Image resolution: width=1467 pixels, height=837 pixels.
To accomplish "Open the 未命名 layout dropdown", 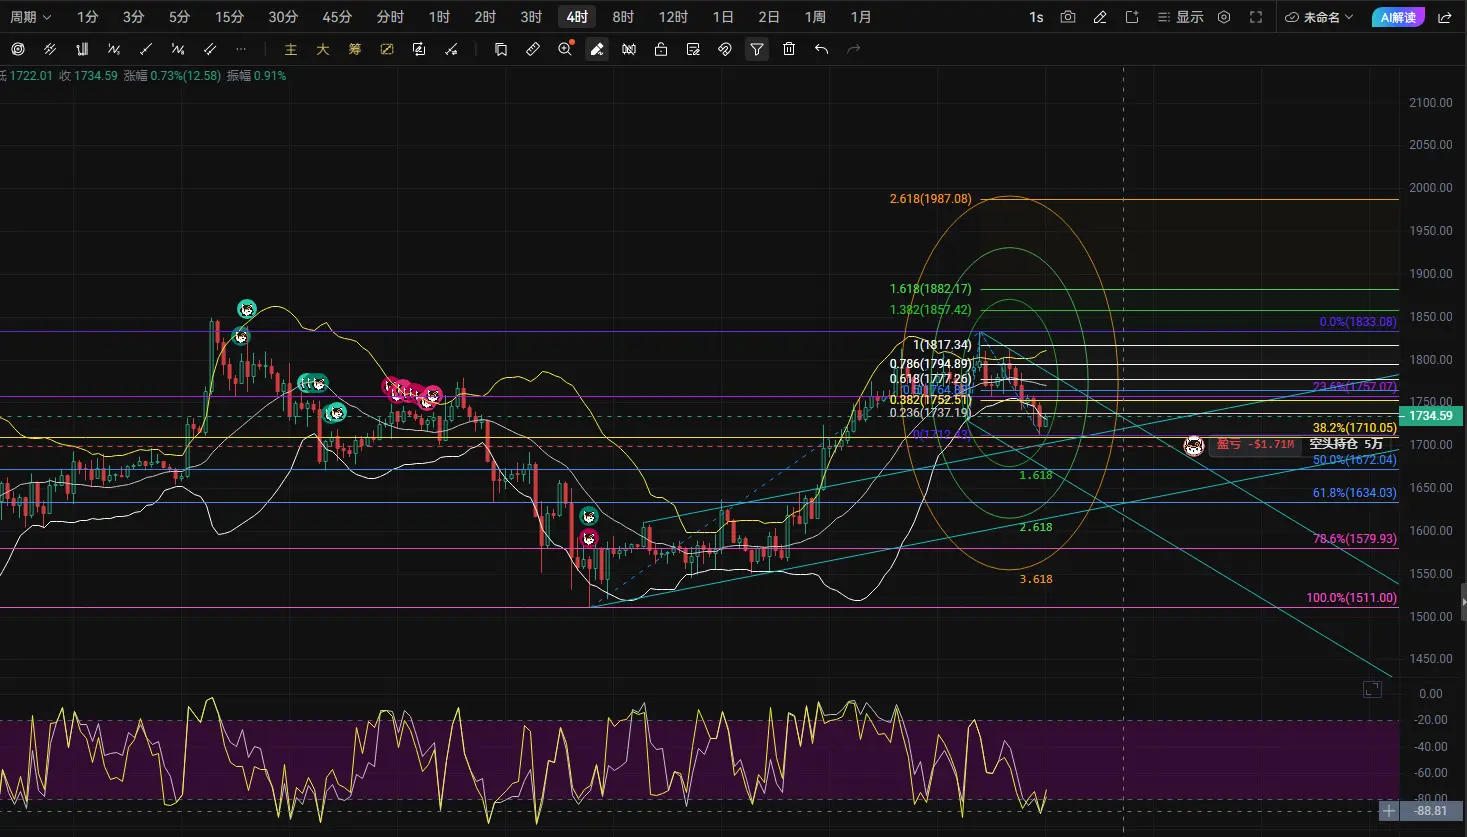I will (x=1319, y=17).
